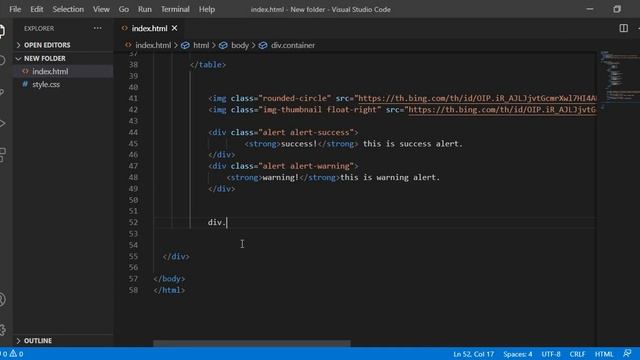Click "this is warning alert." text
Image resolution: width=640 pixels, height=360 pixels.
pos(390,178)
